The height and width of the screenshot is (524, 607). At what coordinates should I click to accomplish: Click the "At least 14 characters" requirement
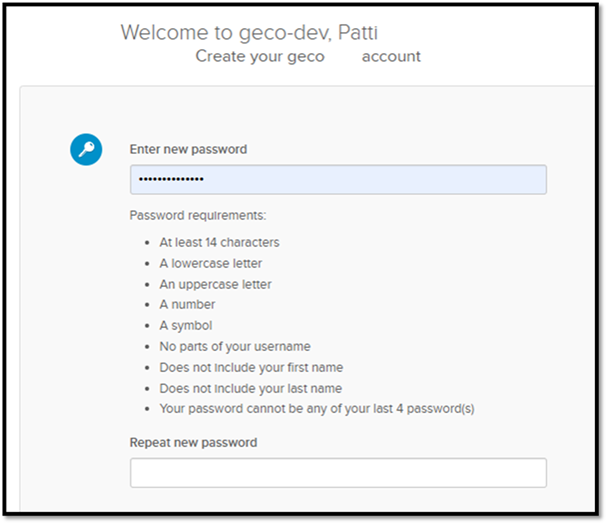tap(219, 242)
